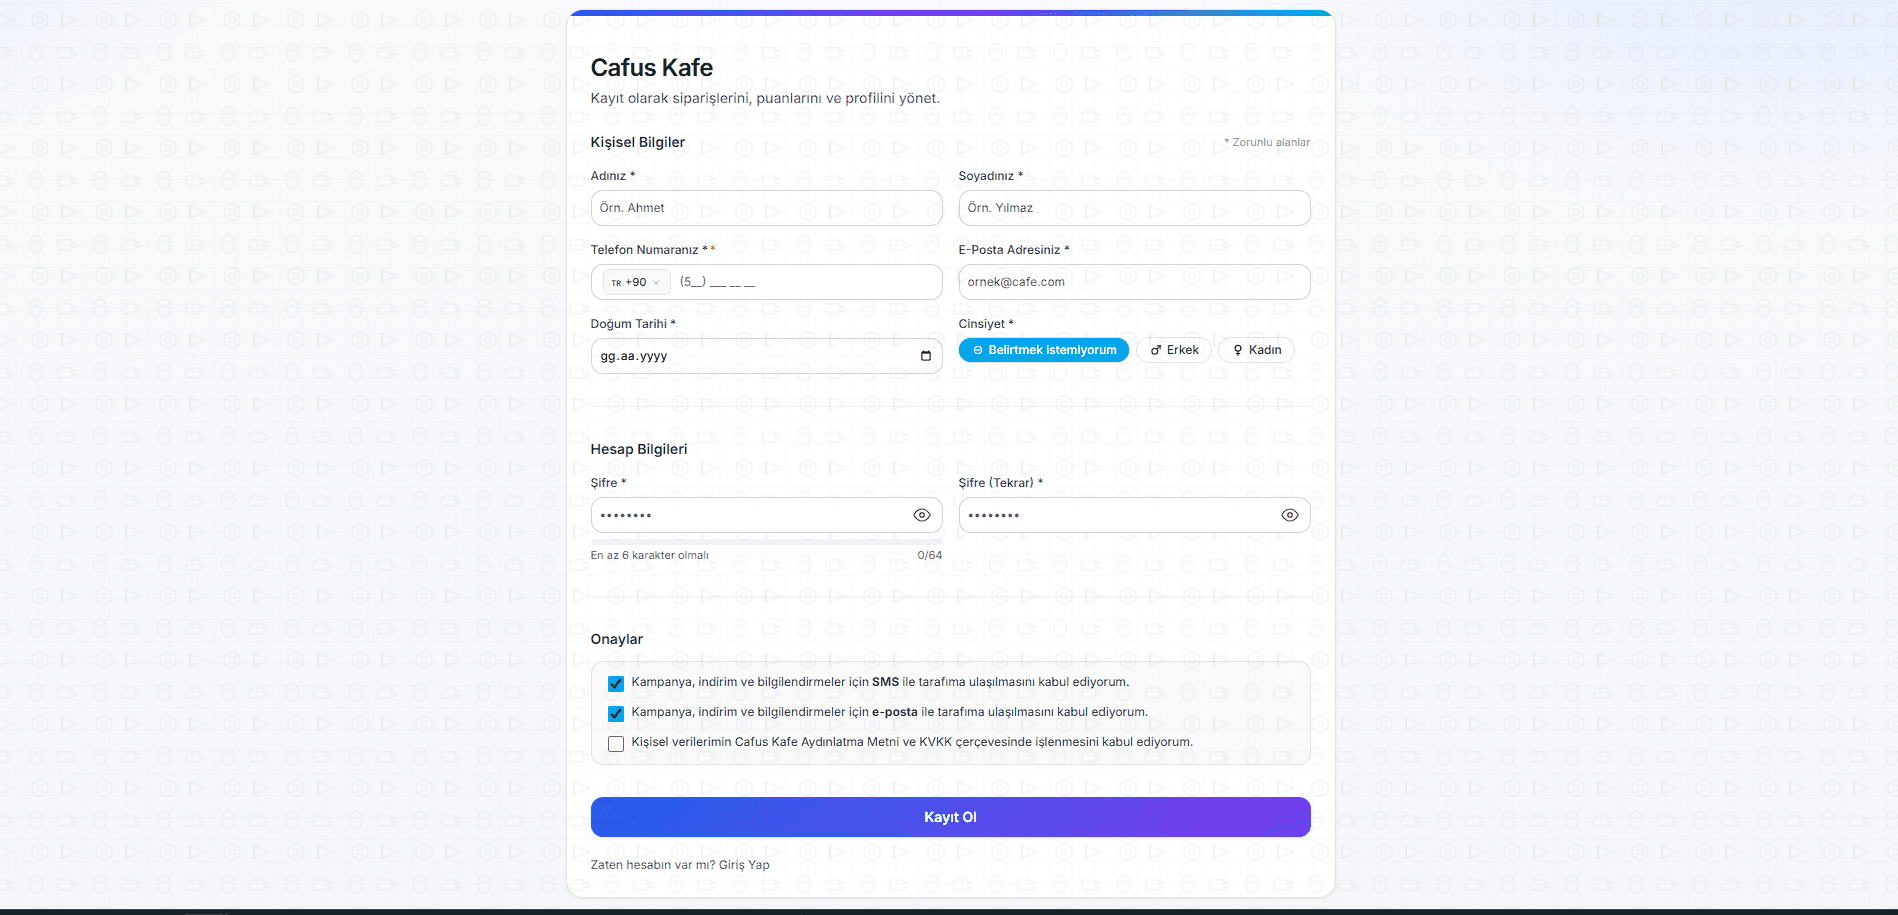Click the icon on Belirtmek istemiyorum option
The height and width of the screenshot is (915, 1898).
click(978, 350)
